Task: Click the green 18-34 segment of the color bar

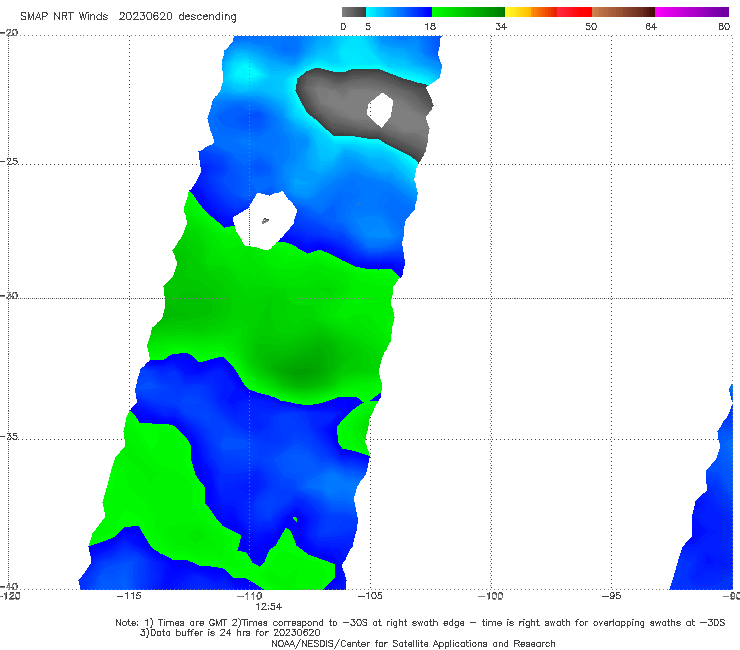Action: click(468, 12)
